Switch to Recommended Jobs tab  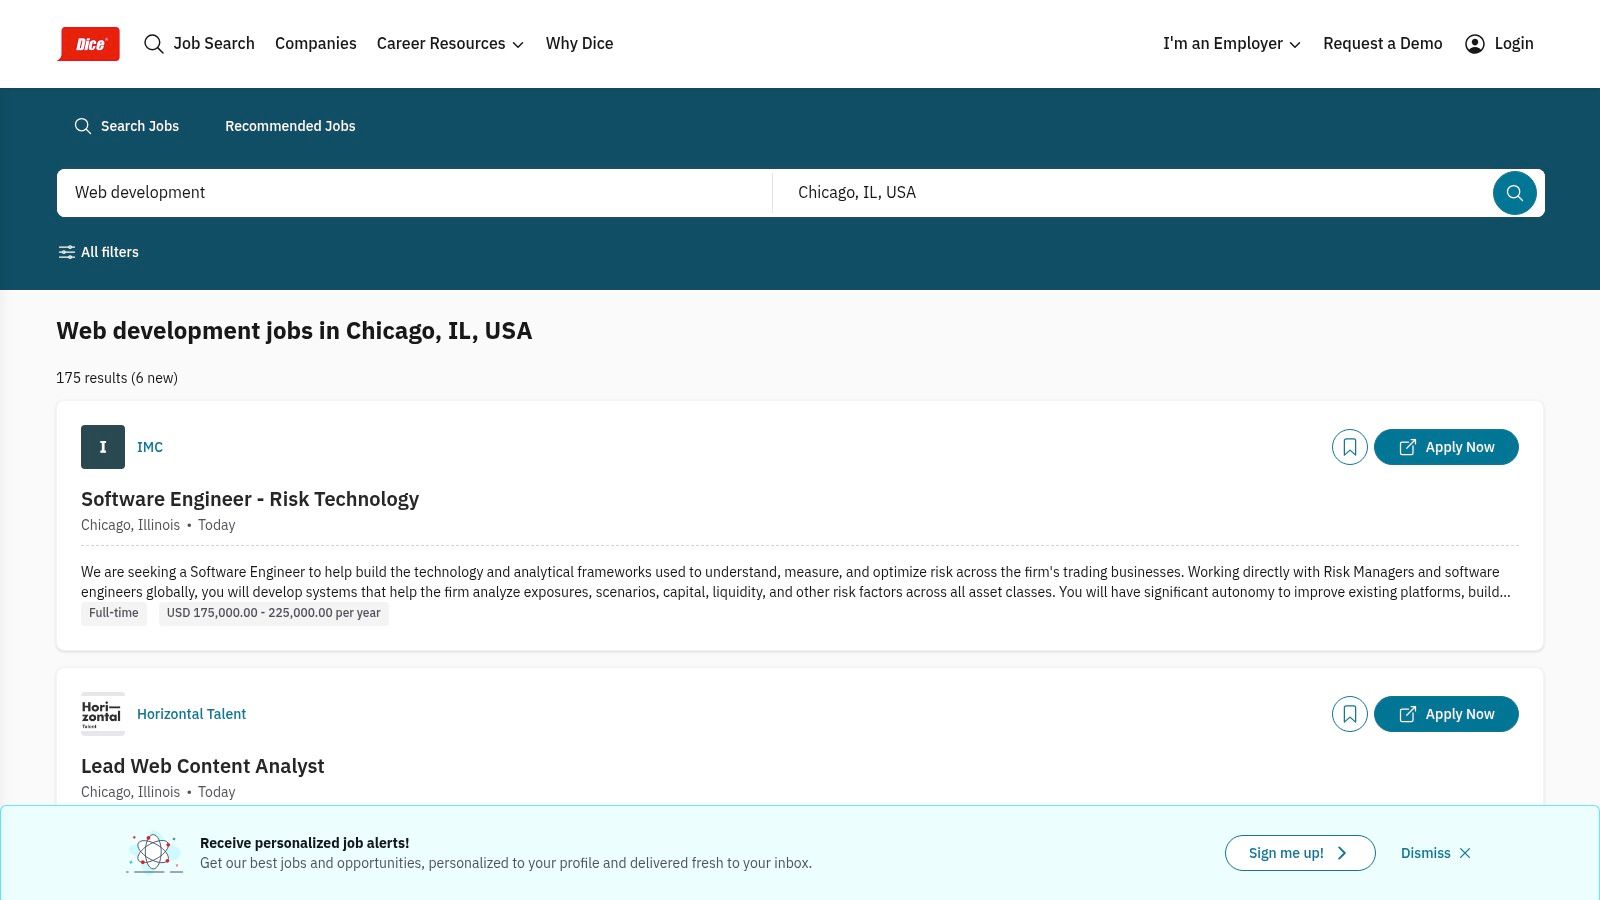[290, 126]
